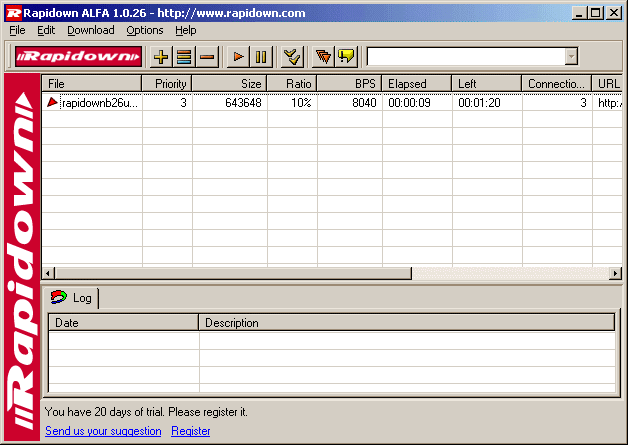Open the Edit menu
The width and height of the screenshot is (628, 445).
[46, 30]
